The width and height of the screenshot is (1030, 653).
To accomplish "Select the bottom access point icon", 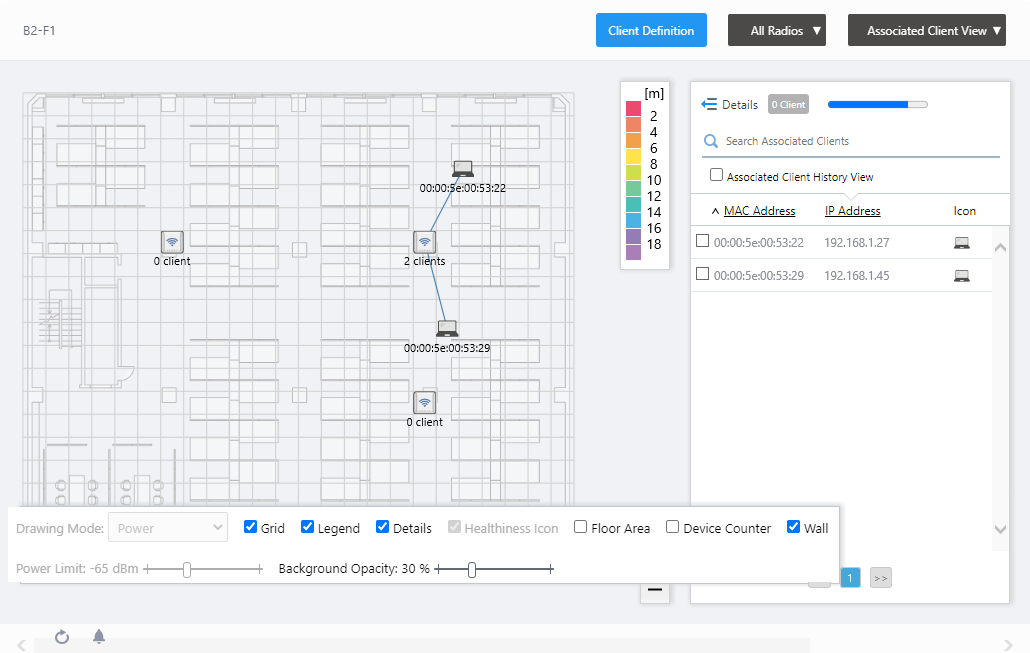I will coord(425,402).
